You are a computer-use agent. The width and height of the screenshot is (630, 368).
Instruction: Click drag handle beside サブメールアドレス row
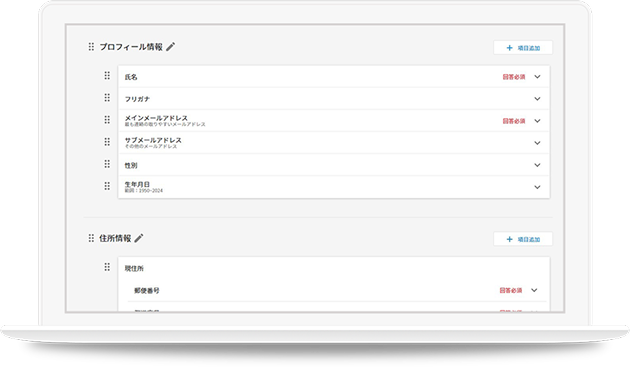107,142
